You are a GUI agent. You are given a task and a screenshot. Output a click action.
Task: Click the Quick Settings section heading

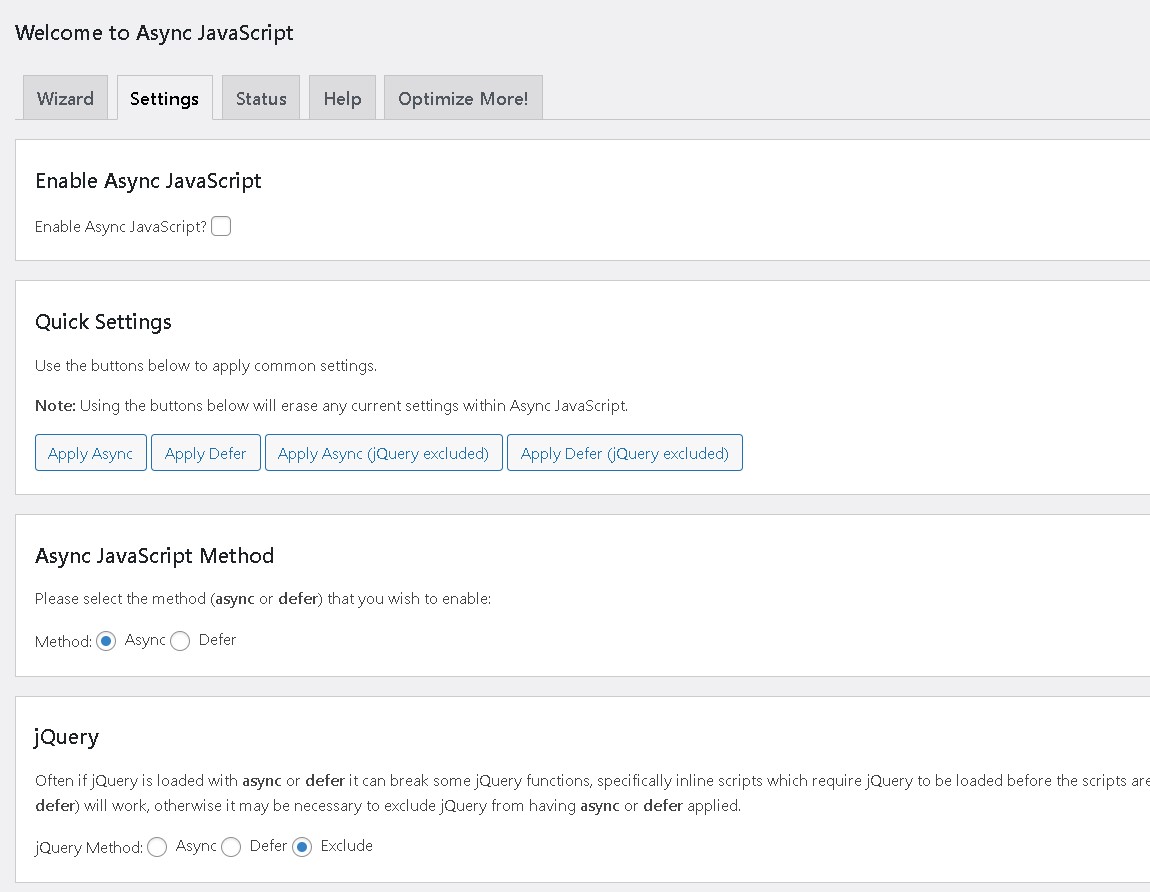103,322
